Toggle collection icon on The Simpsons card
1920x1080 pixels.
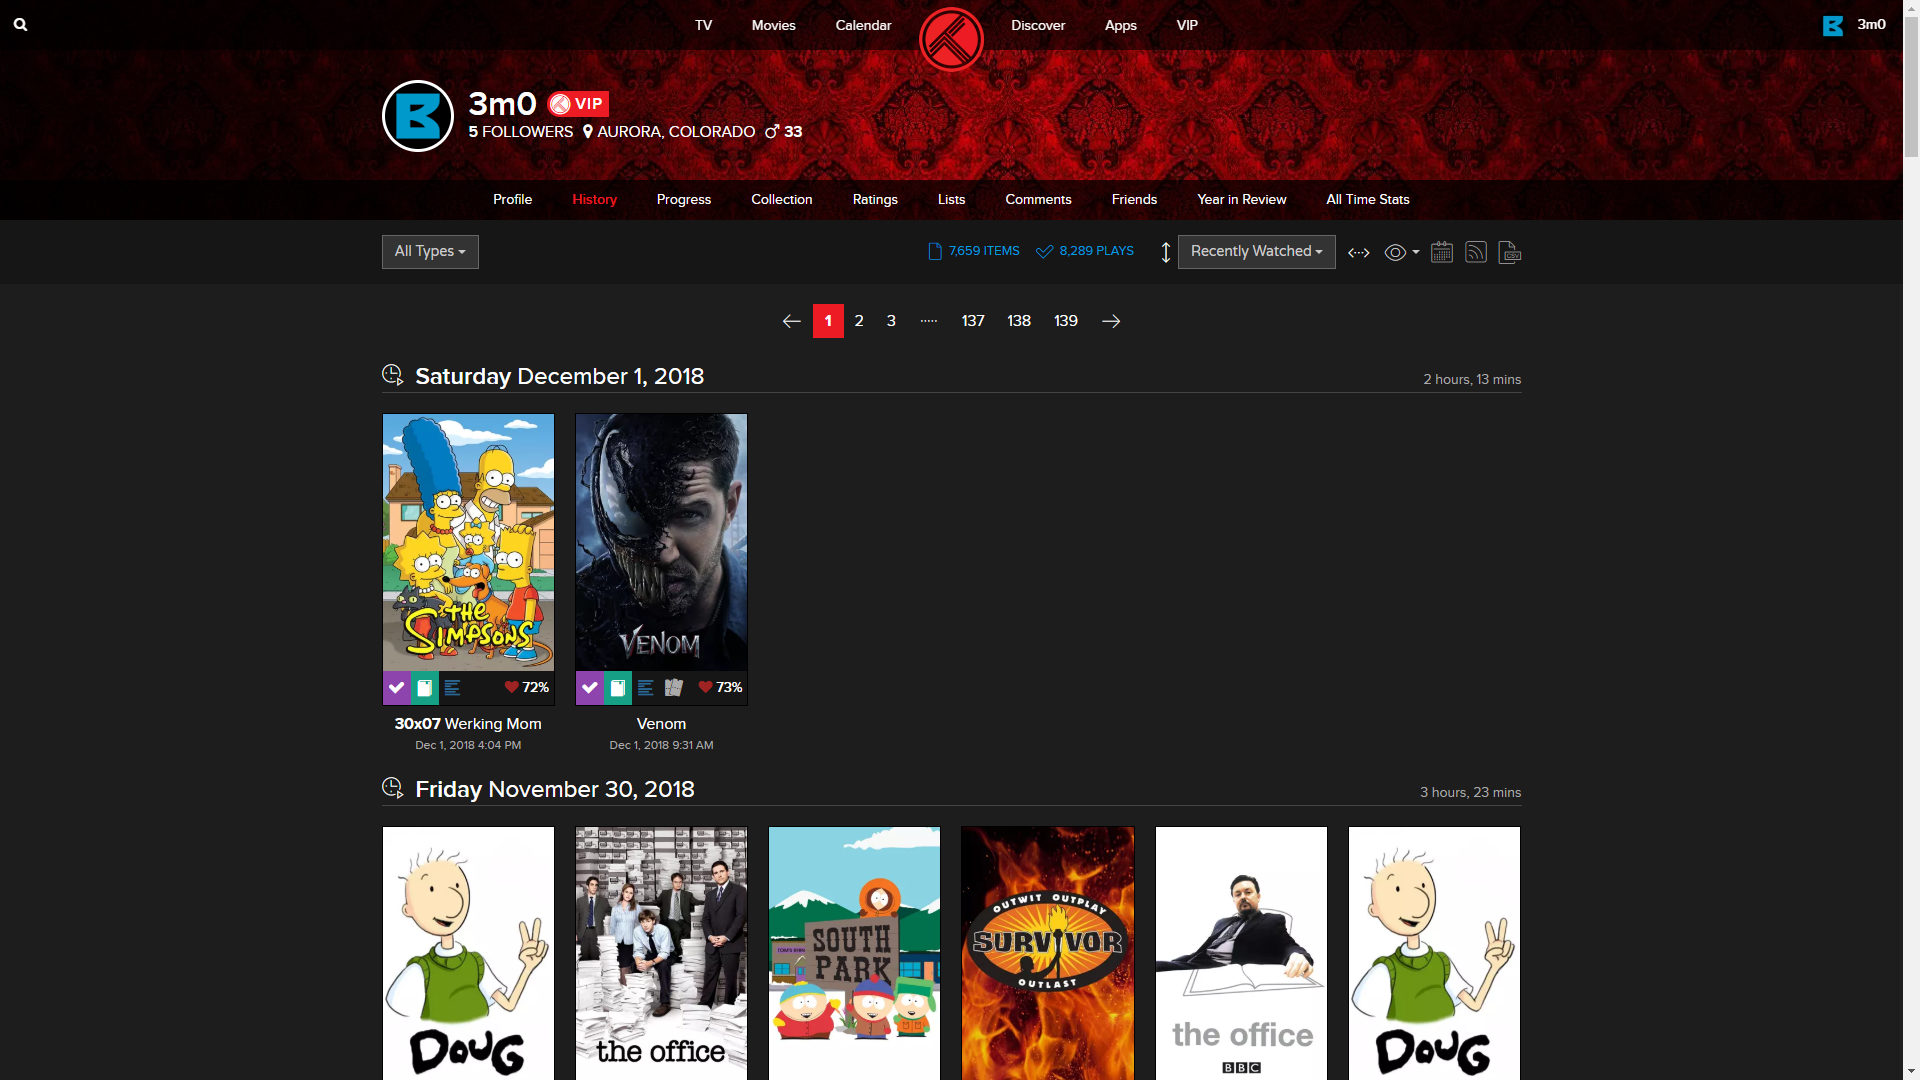424,688
